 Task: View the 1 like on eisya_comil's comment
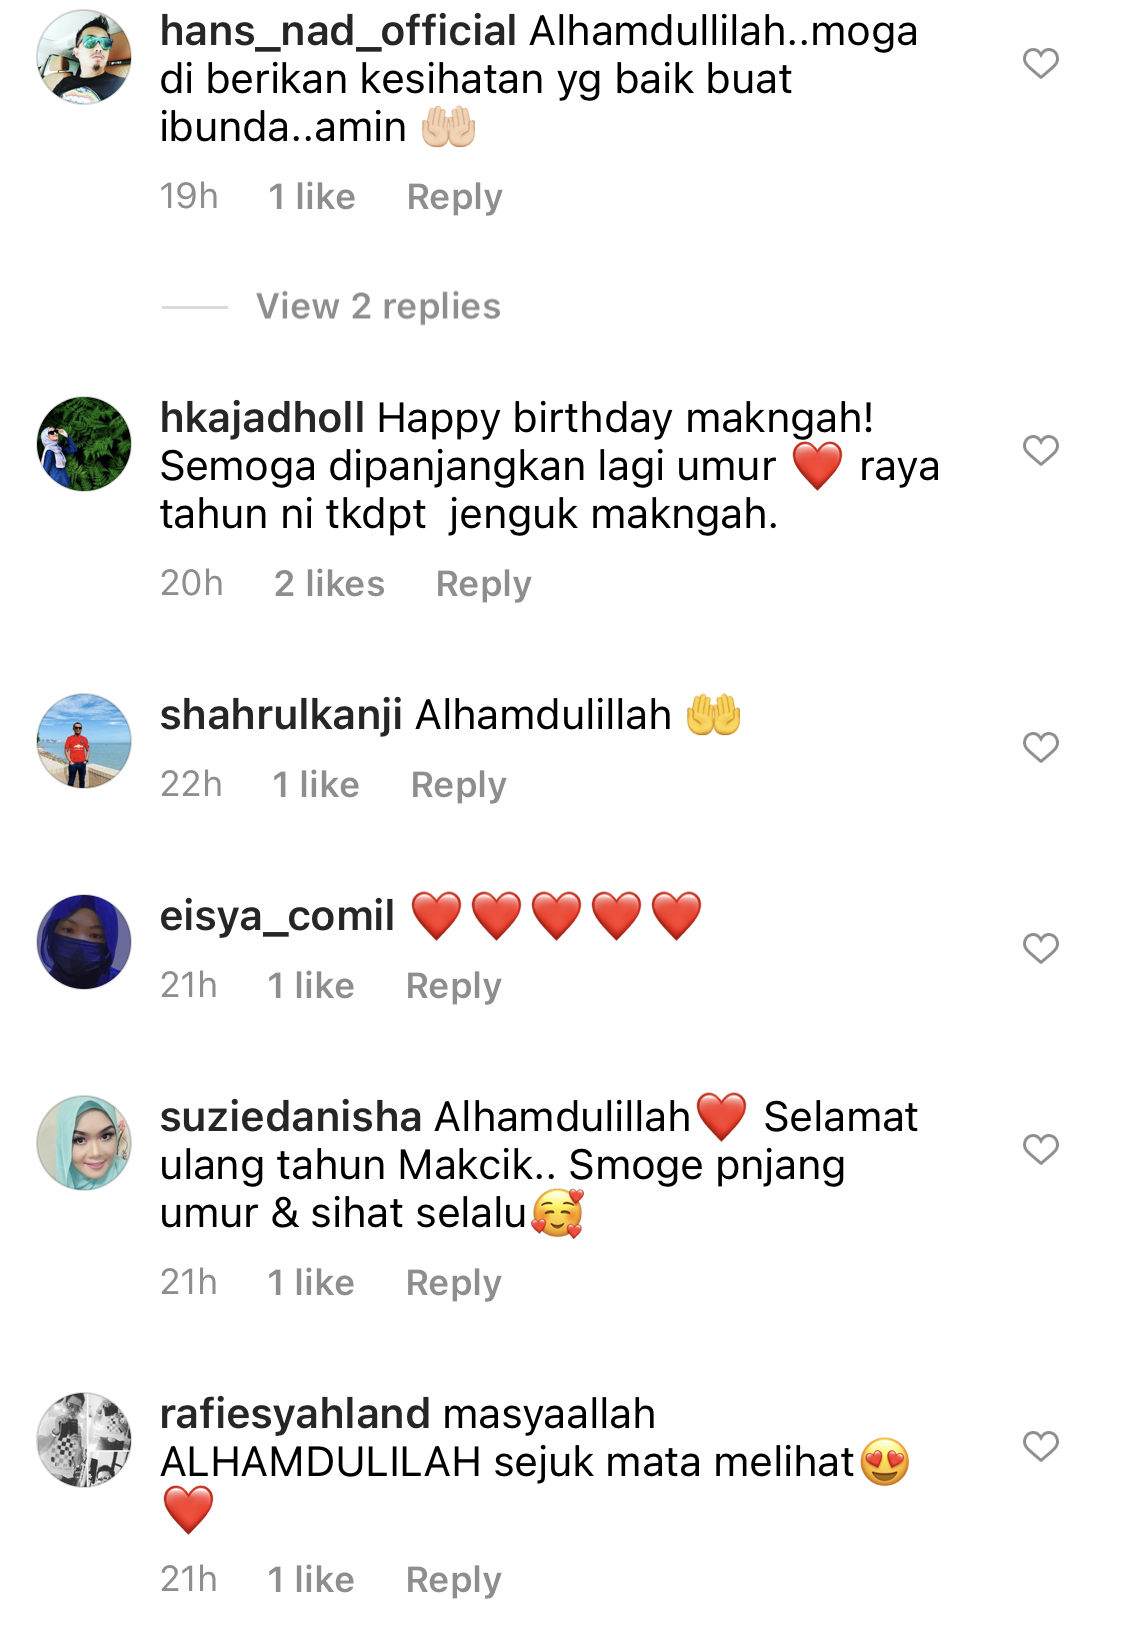tap(310, 986)
